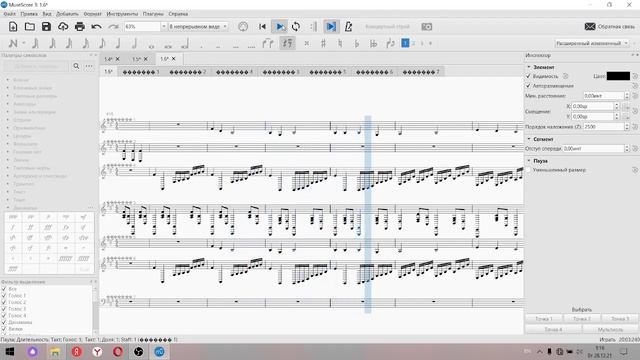Click the Точка 2 select button
The width and height of the screenshot is (640, 360).
coord(582,318)
